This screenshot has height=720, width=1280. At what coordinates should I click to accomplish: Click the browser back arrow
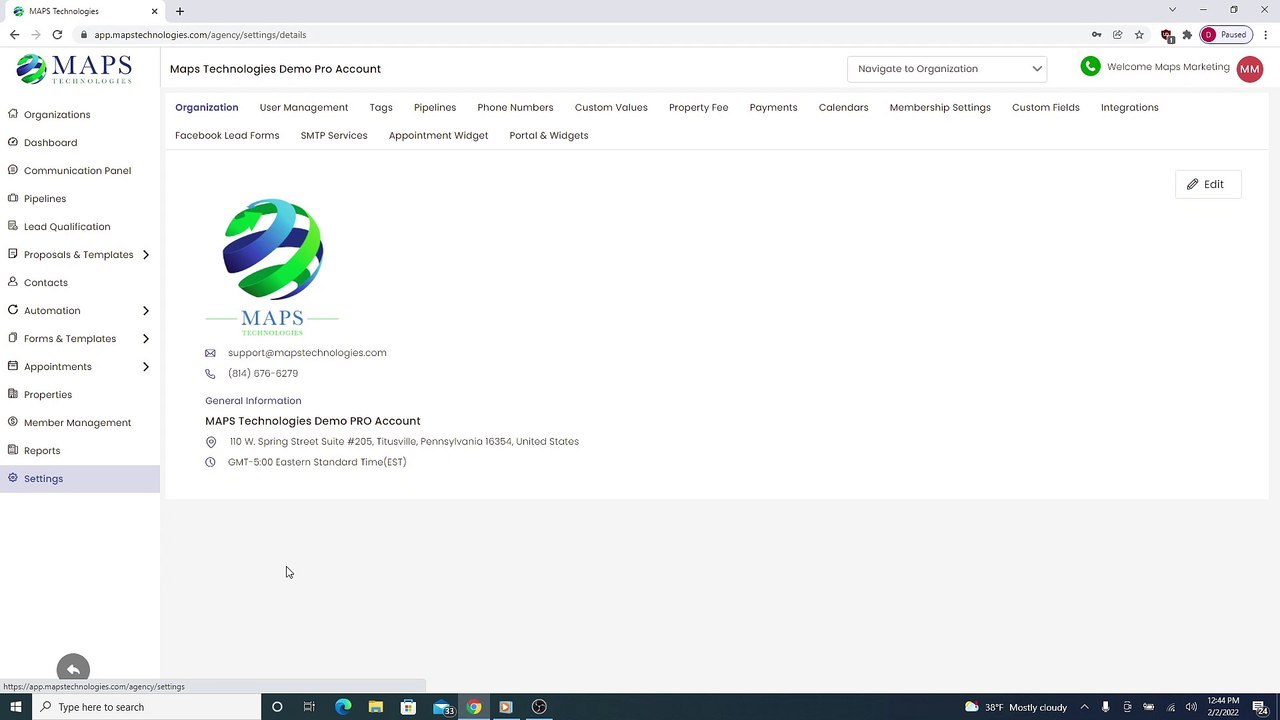coord(14,34)
